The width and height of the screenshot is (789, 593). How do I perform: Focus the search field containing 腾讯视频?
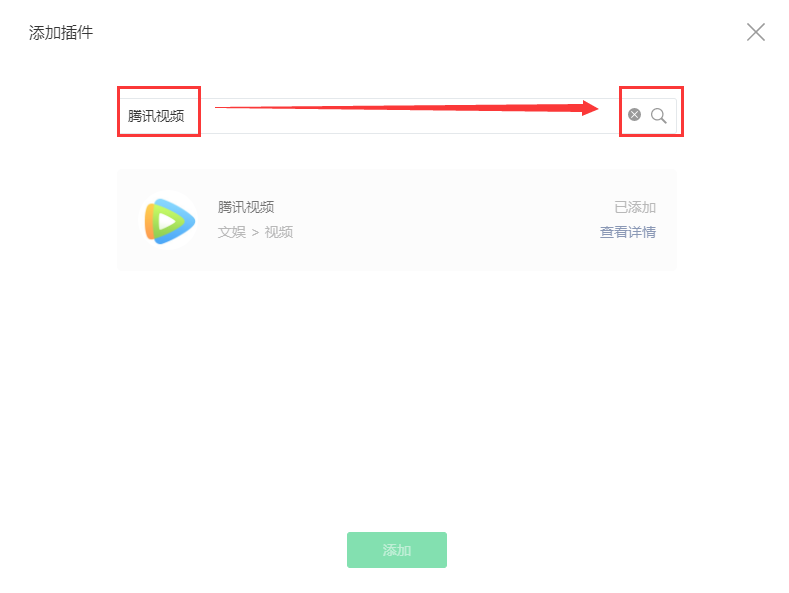pyautogui.click(x=397, y=116)
